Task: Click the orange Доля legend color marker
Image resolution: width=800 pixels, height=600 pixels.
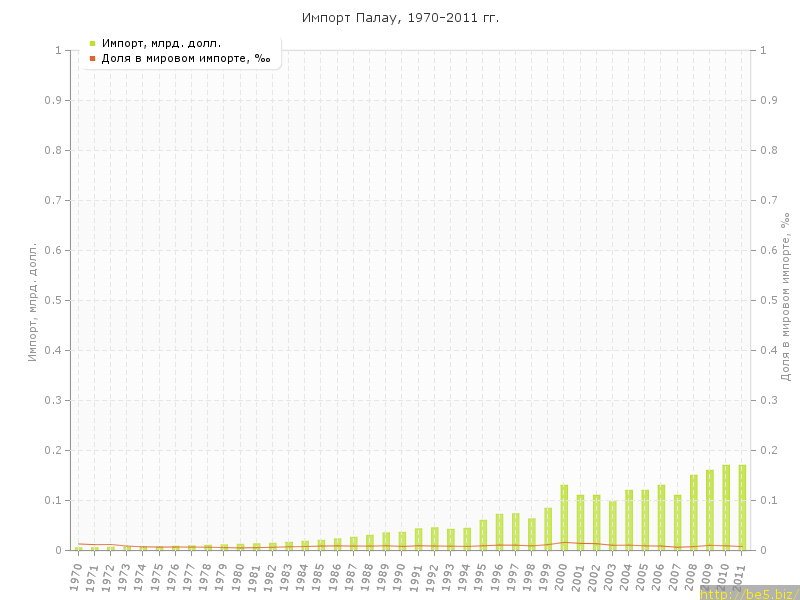Action: [92, 58]
